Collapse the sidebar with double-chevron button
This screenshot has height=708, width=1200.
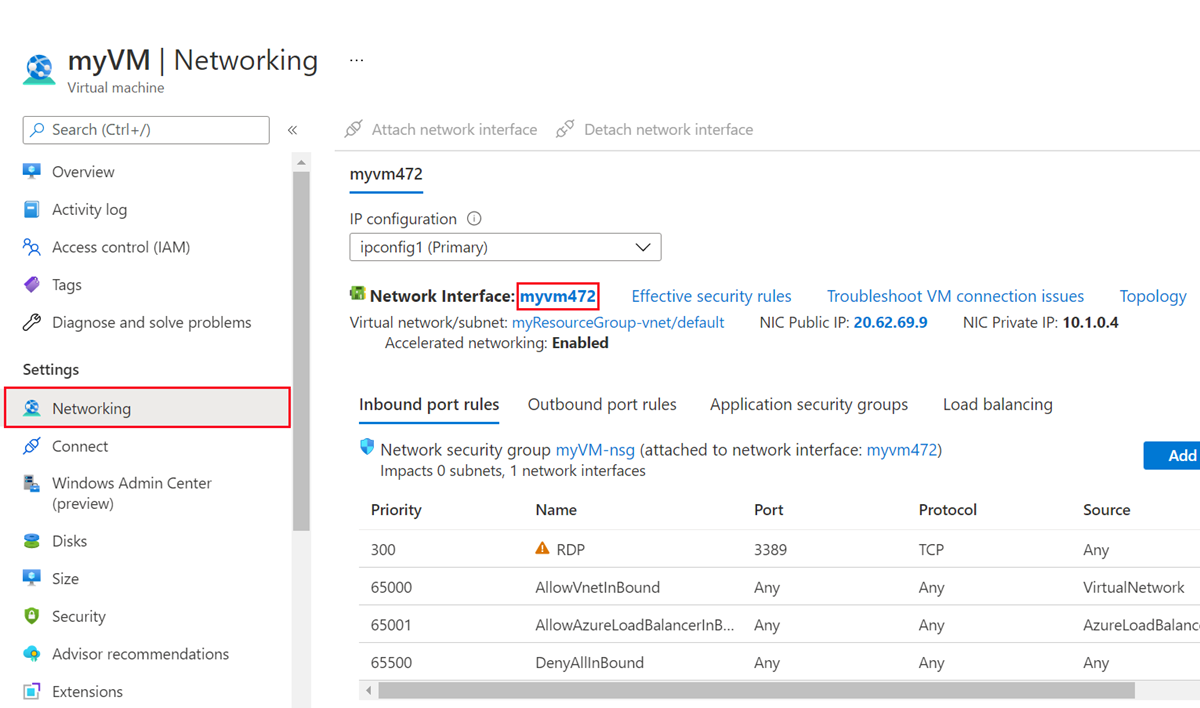tap(293, 130)
